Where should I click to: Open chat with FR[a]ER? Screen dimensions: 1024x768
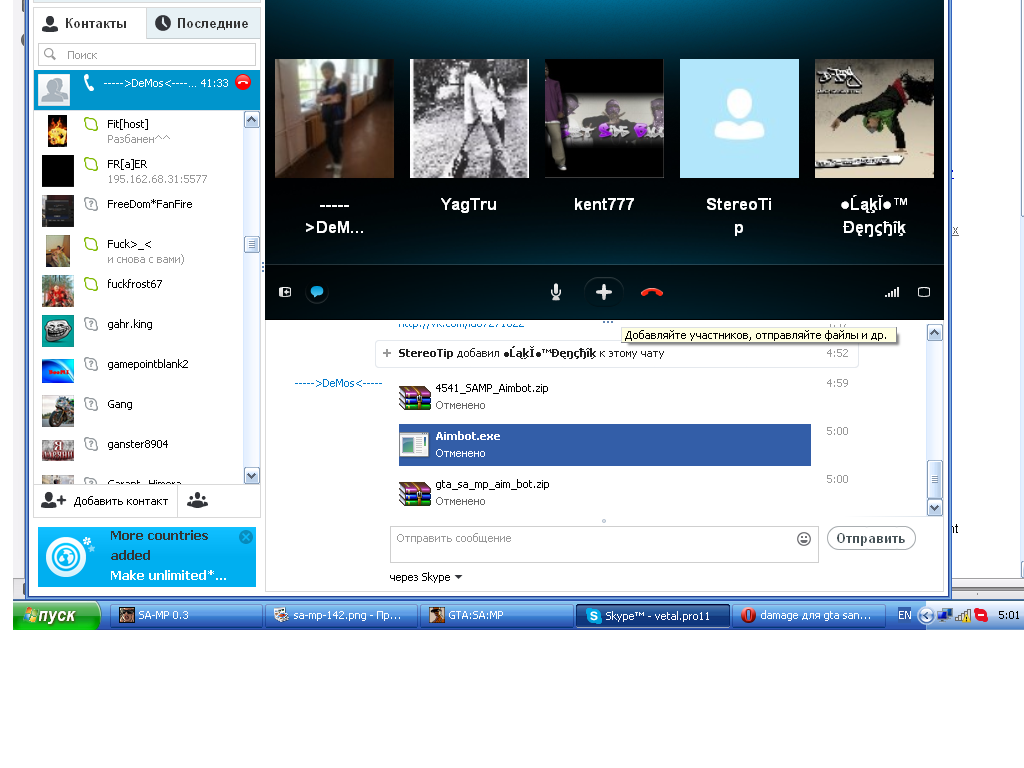[138, 170]
